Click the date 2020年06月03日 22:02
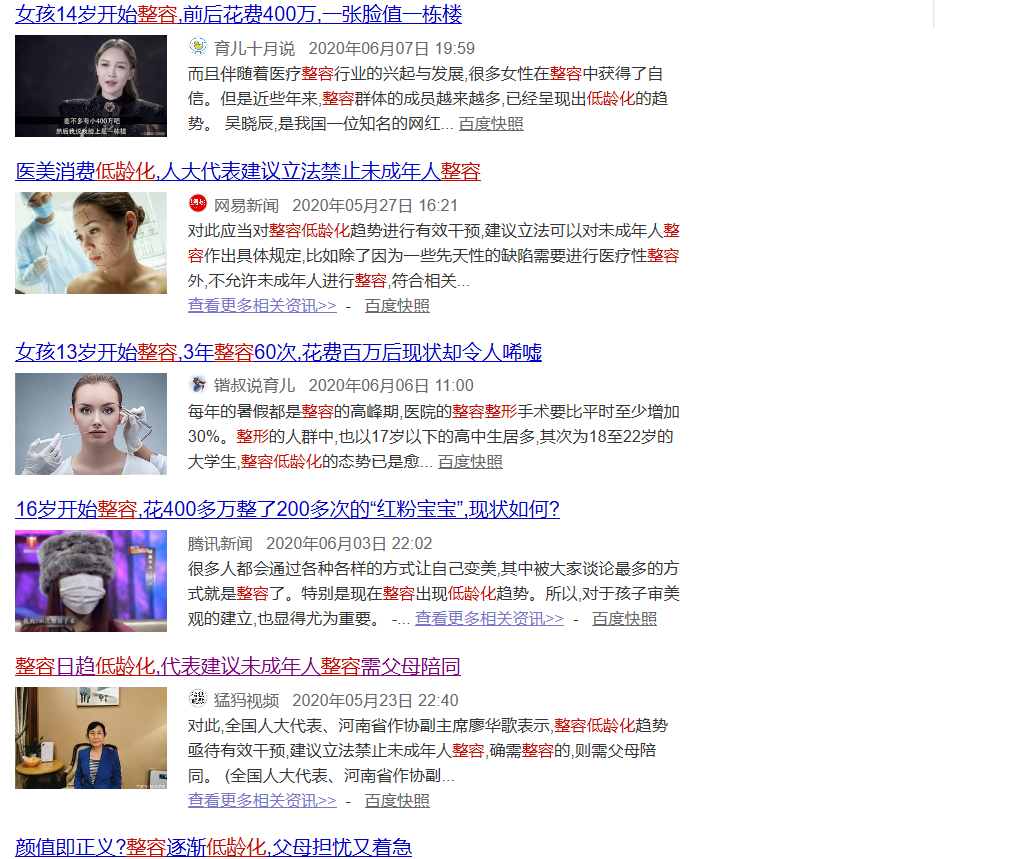This screenshot has width=1021, height=859. pos(349,543)
